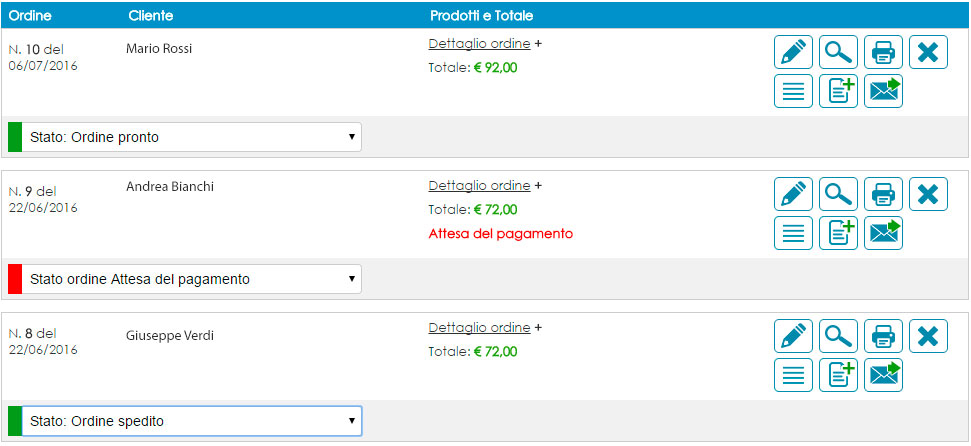Expand 'Dettaglio ordine' link for Andrea Bianchi
Viewport: 971px width, 446px height.
(479, 186)
